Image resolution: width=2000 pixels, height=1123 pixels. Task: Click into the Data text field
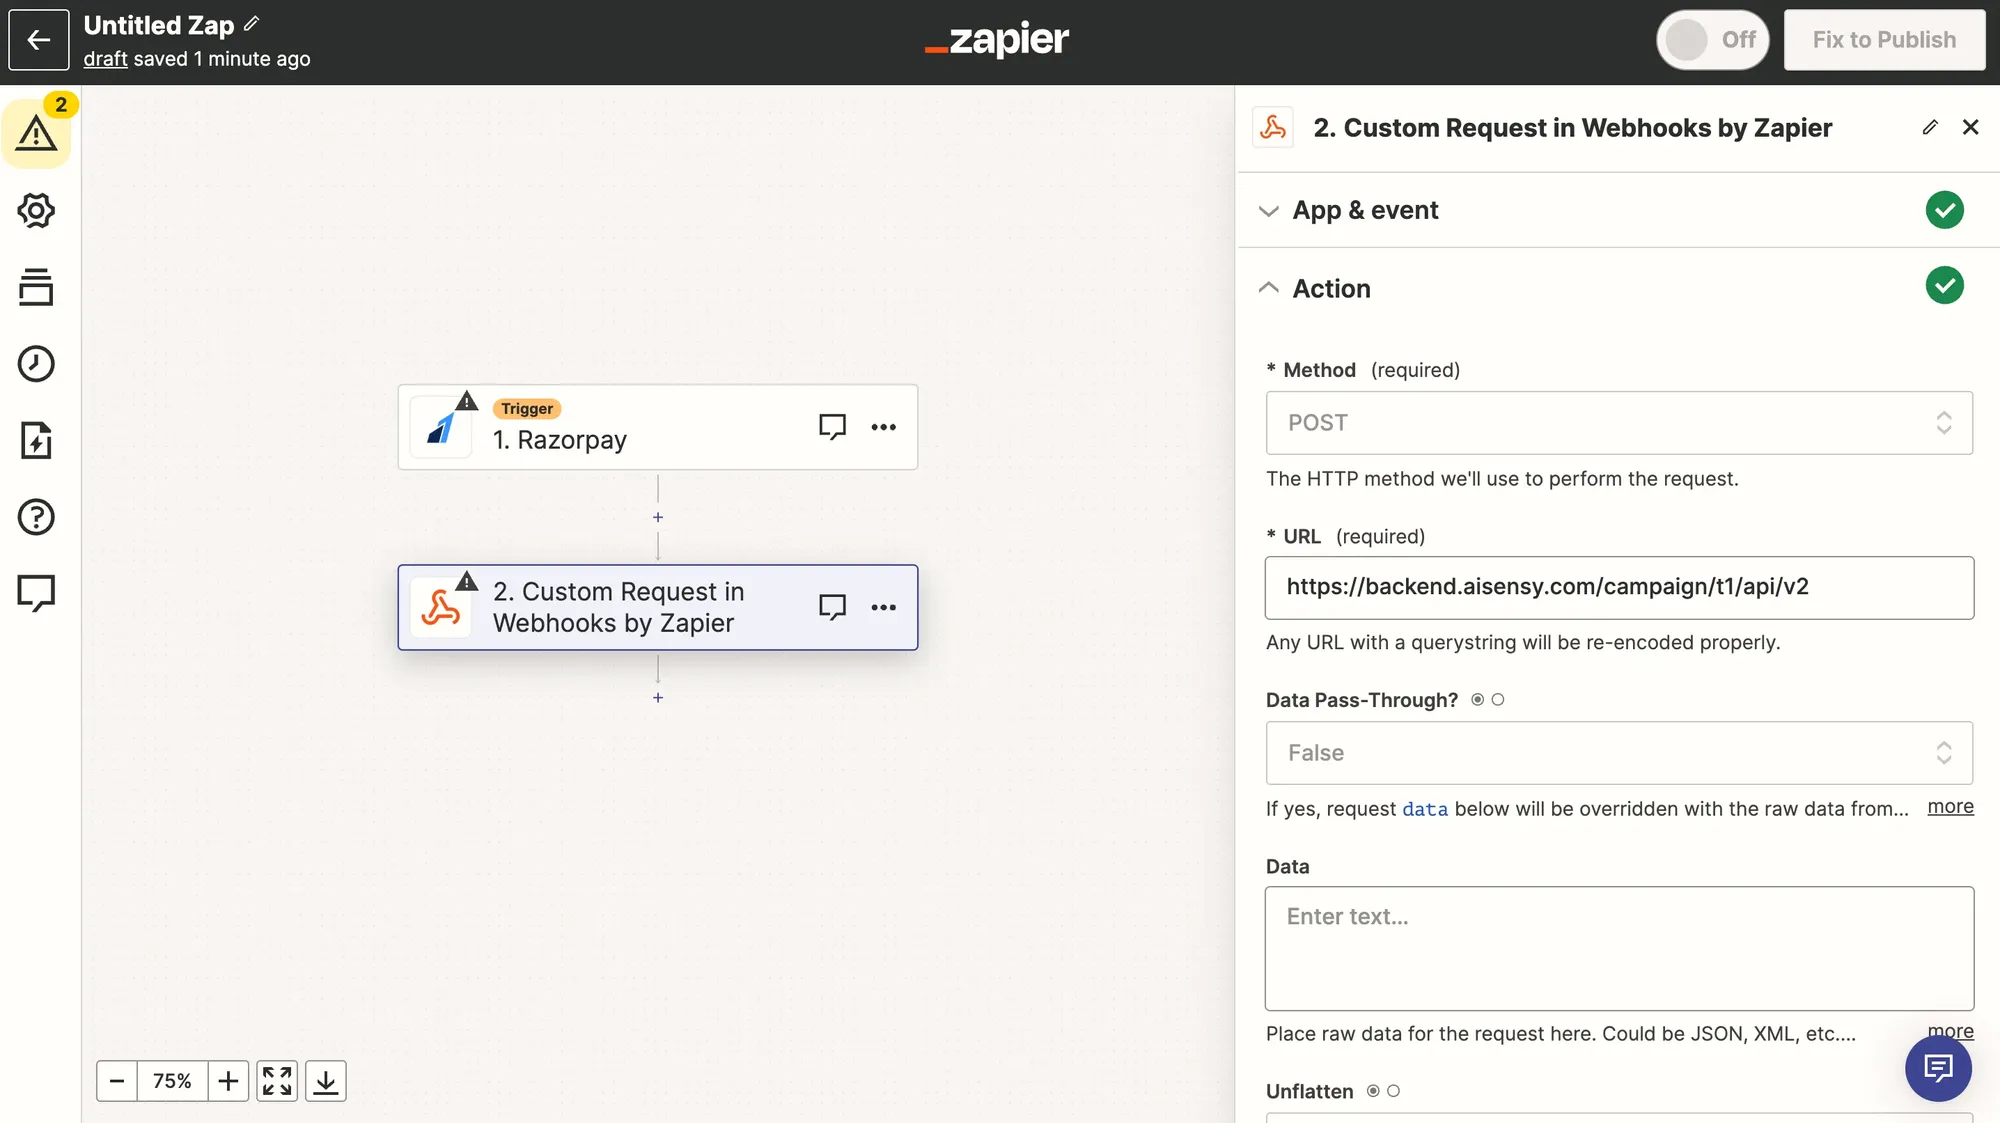1618,948
